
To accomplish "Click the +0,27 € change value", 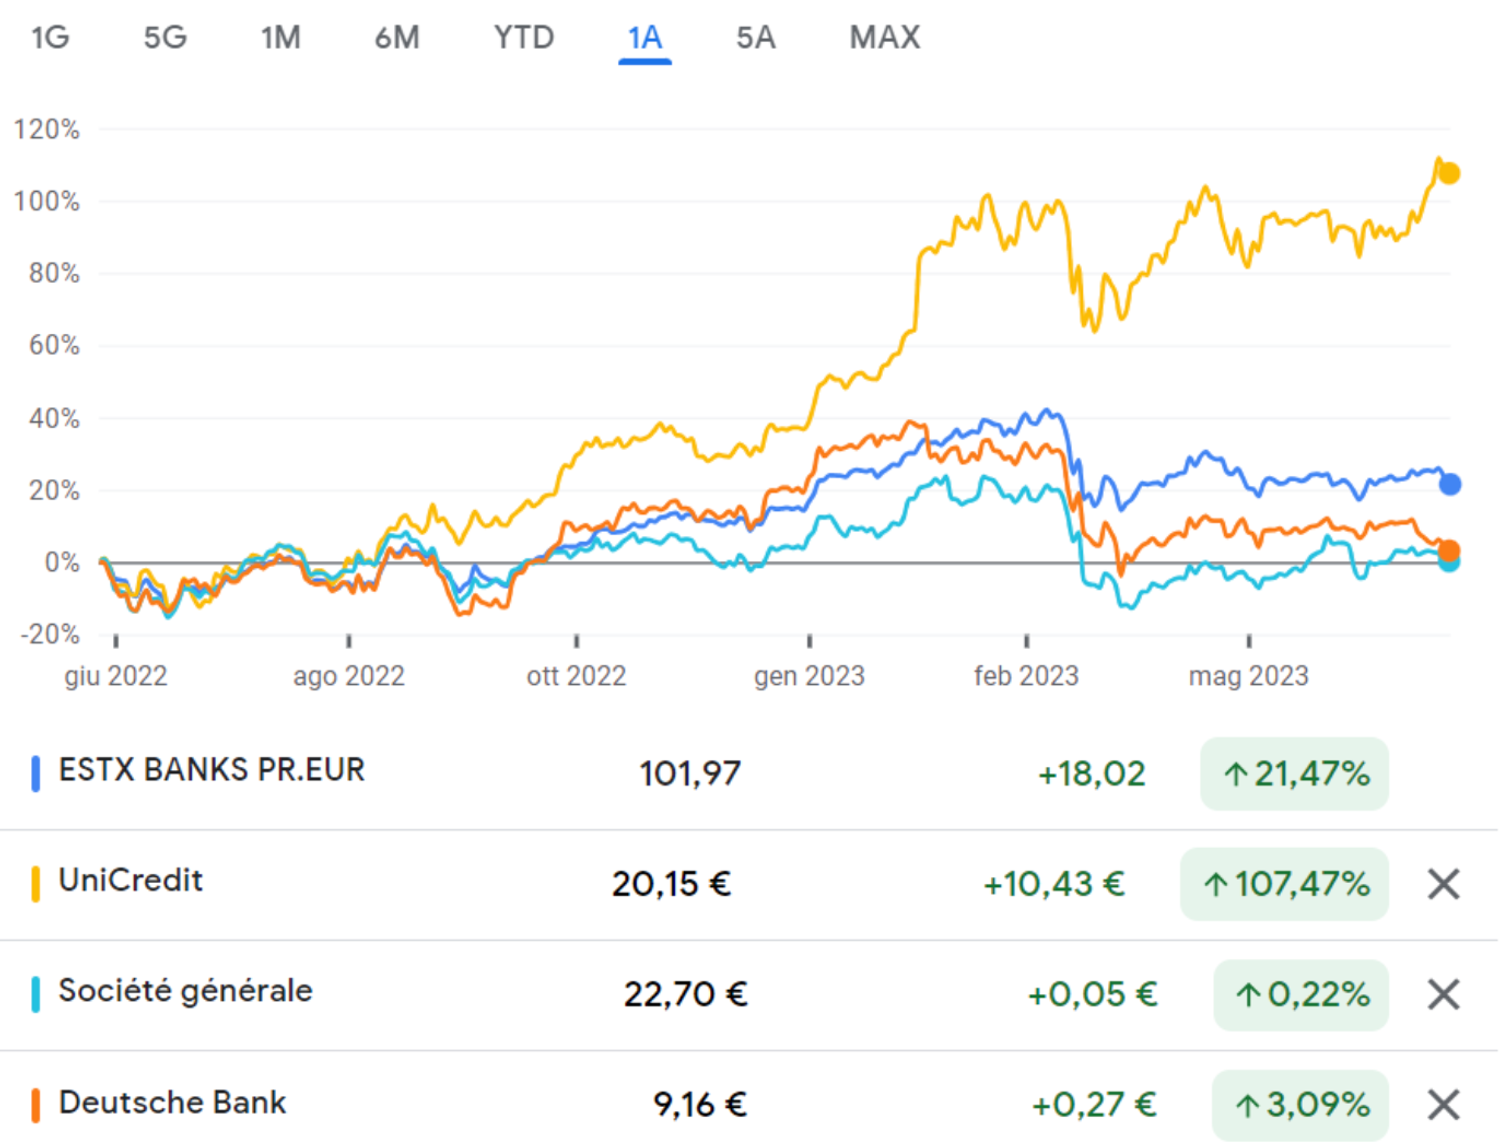I will (x=1094, y=1105).
